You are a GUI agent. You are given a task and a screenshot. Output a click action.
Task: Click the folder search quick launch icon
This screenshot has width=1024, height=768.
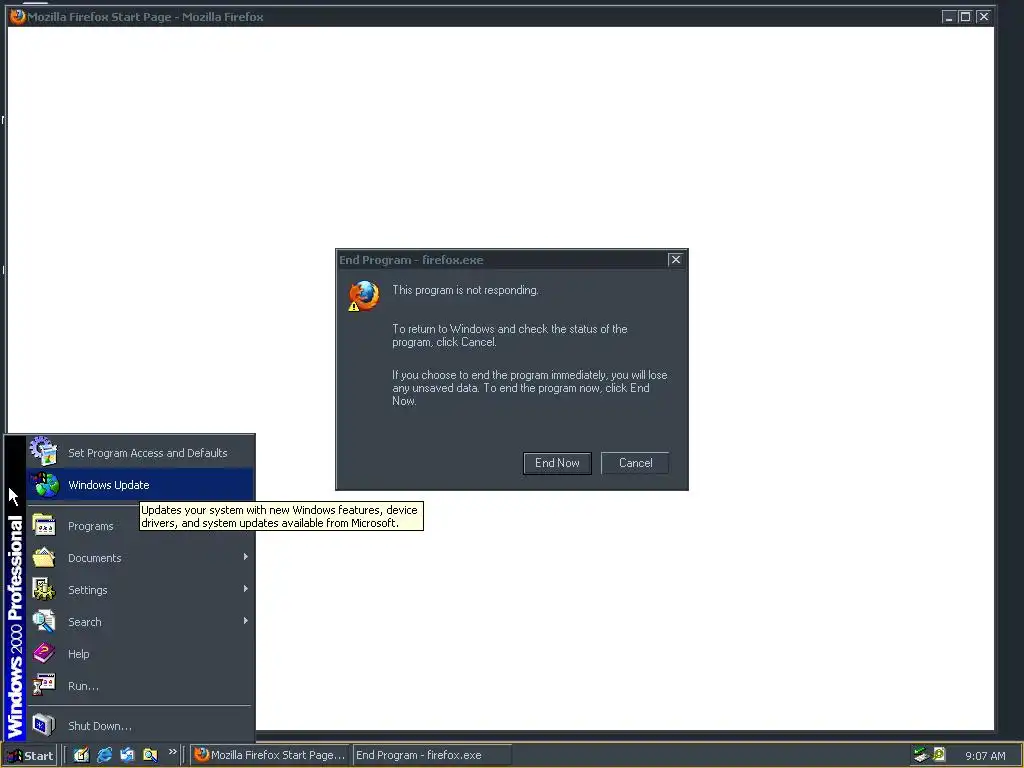[150, 755]
